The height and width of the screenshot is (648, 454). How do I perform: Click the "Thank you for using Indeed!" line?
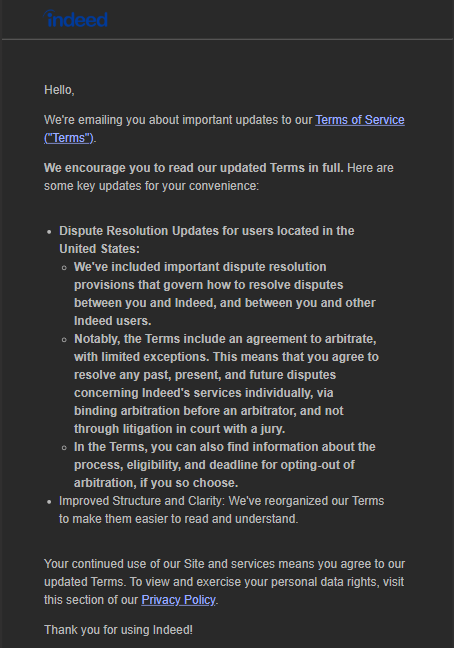[x=118, y=630]
